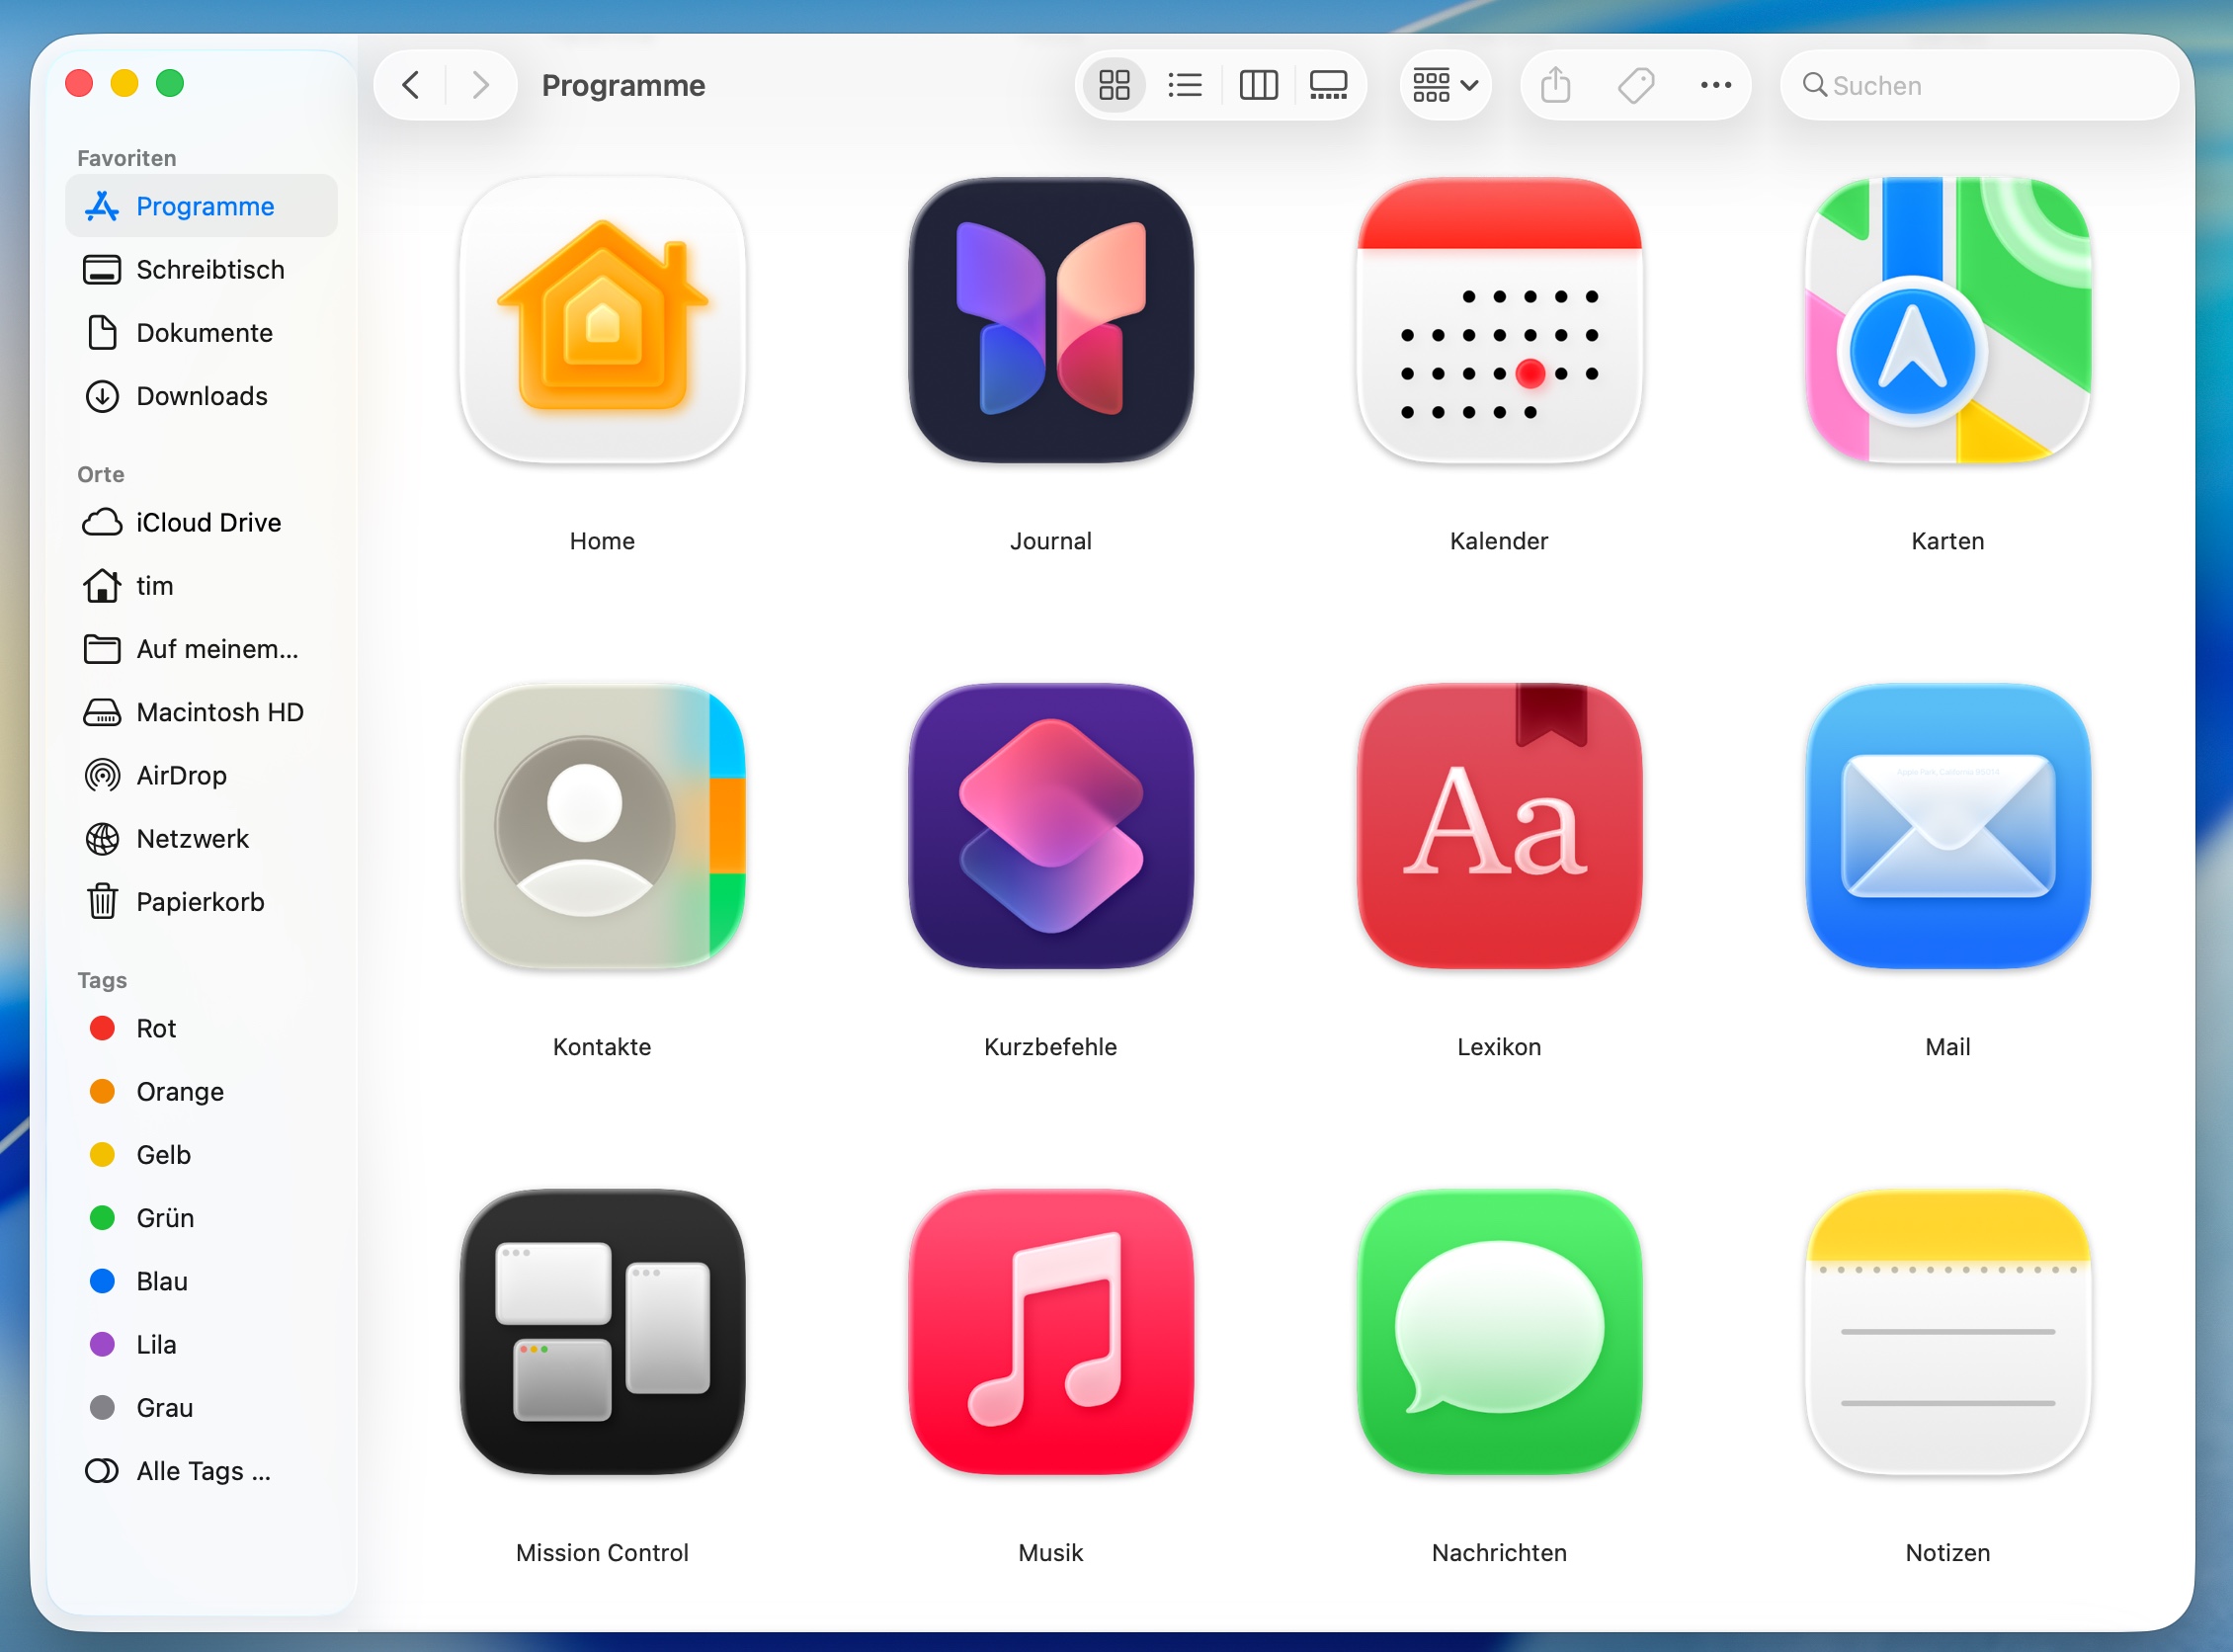Select the Rot tag
This screenshot has height=1652, width=2233.
tap(201, 1028)
